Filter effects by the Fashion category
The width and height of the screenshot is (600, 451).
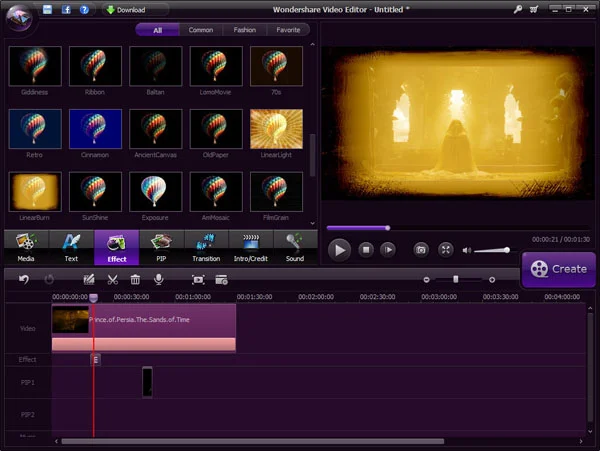(x=245, y=30)
